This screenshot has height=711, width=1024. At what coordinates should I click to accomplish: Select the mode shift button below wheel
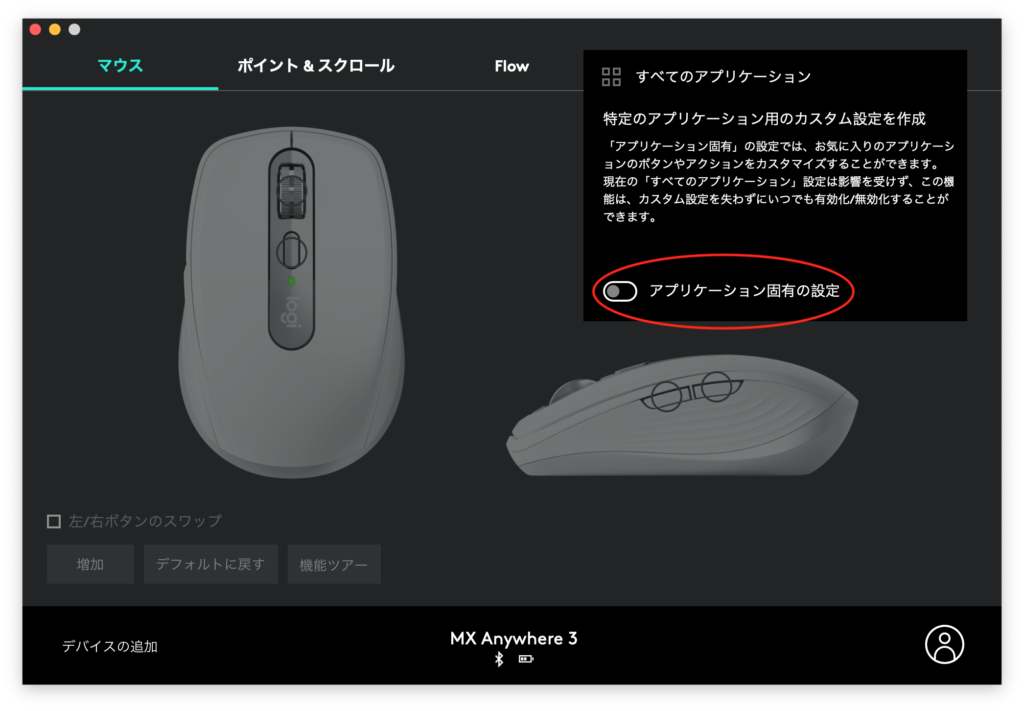[291, 250]
